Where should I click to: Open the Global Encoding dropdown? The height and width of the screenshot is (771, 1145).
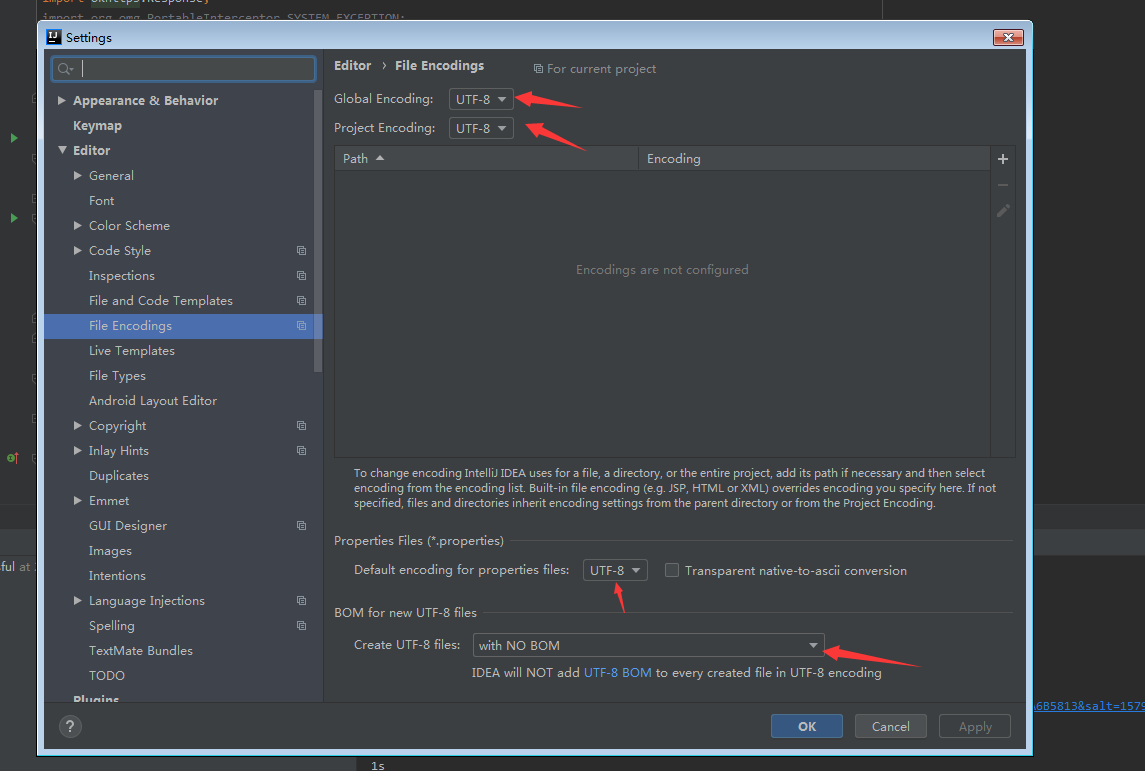tap(481, 99)
